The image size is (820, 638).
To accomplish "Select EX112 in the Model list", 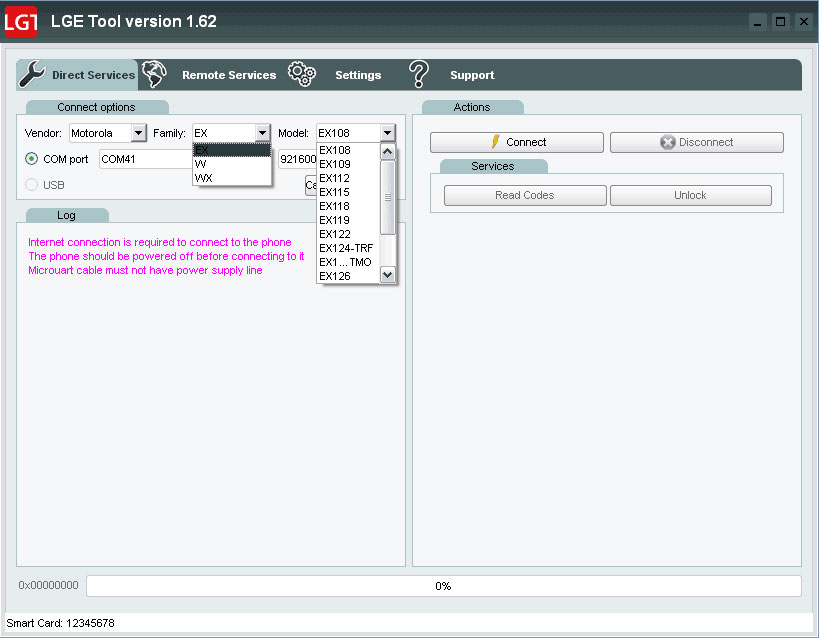I will point(348,178).
